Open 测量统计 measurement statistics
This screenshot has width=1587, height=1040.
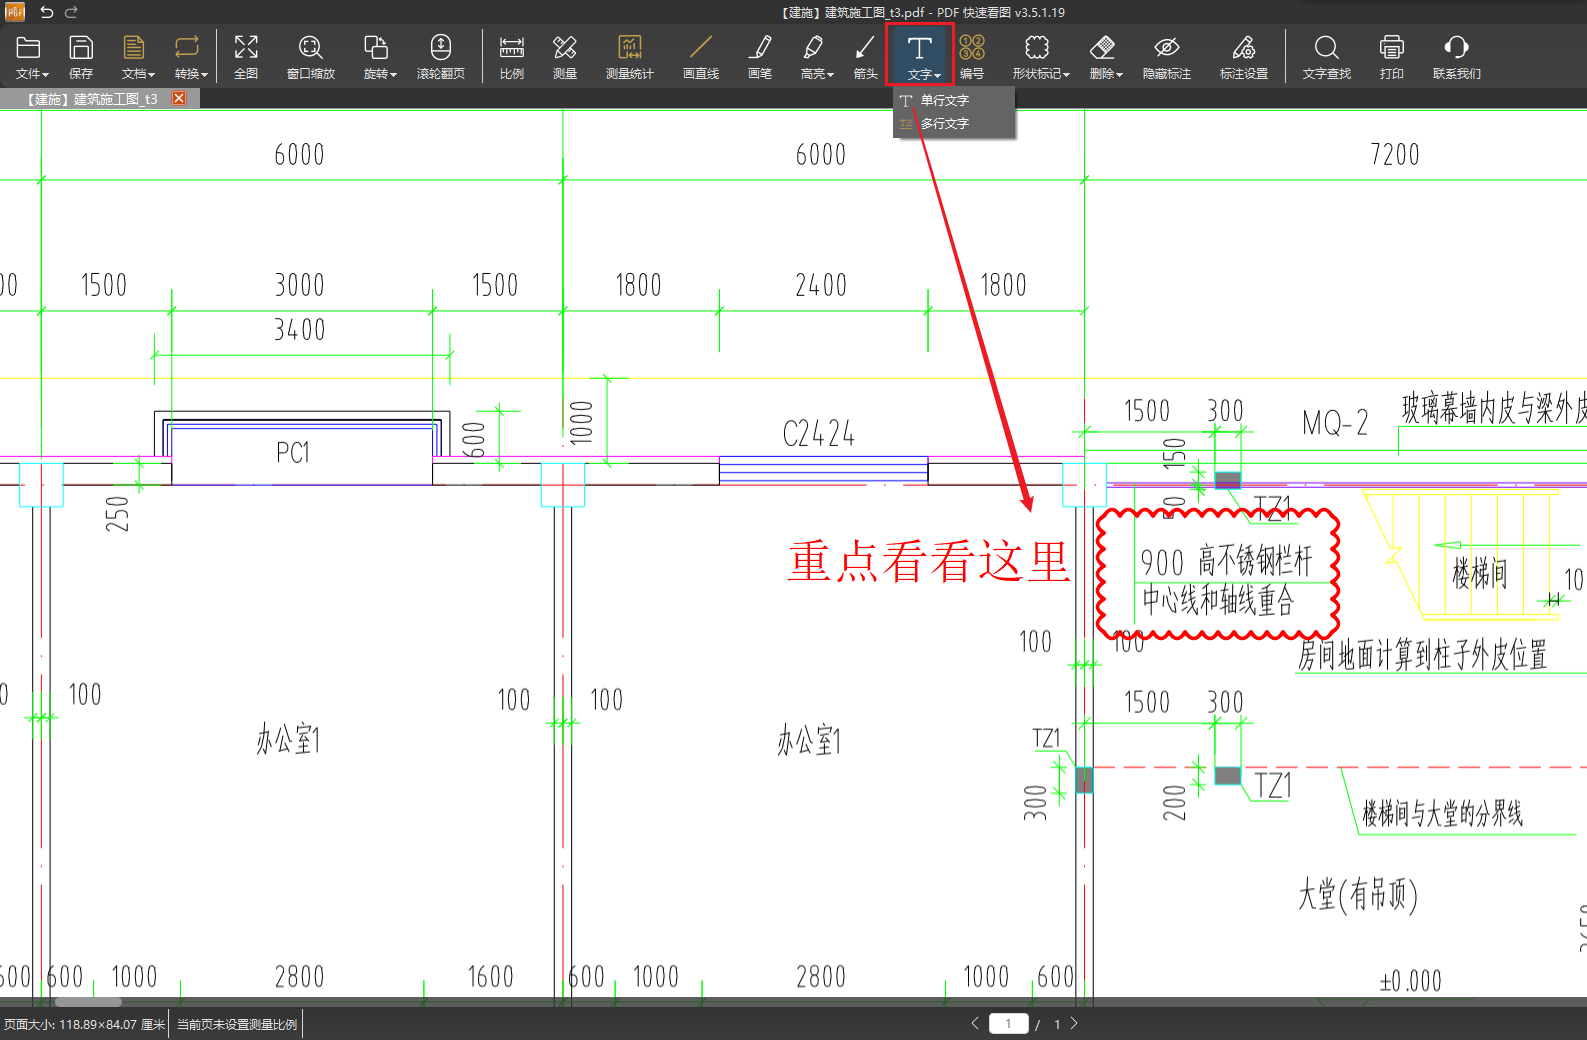click(x=629, y=47)
